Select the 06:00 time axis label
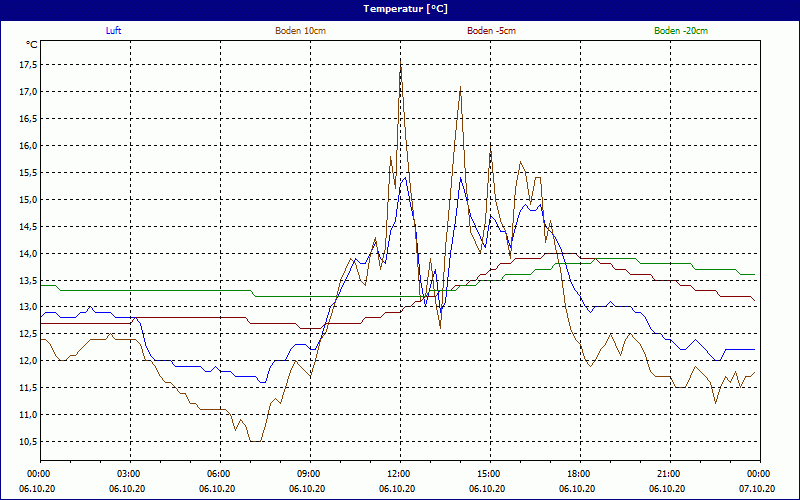 (x=219, y=474)
